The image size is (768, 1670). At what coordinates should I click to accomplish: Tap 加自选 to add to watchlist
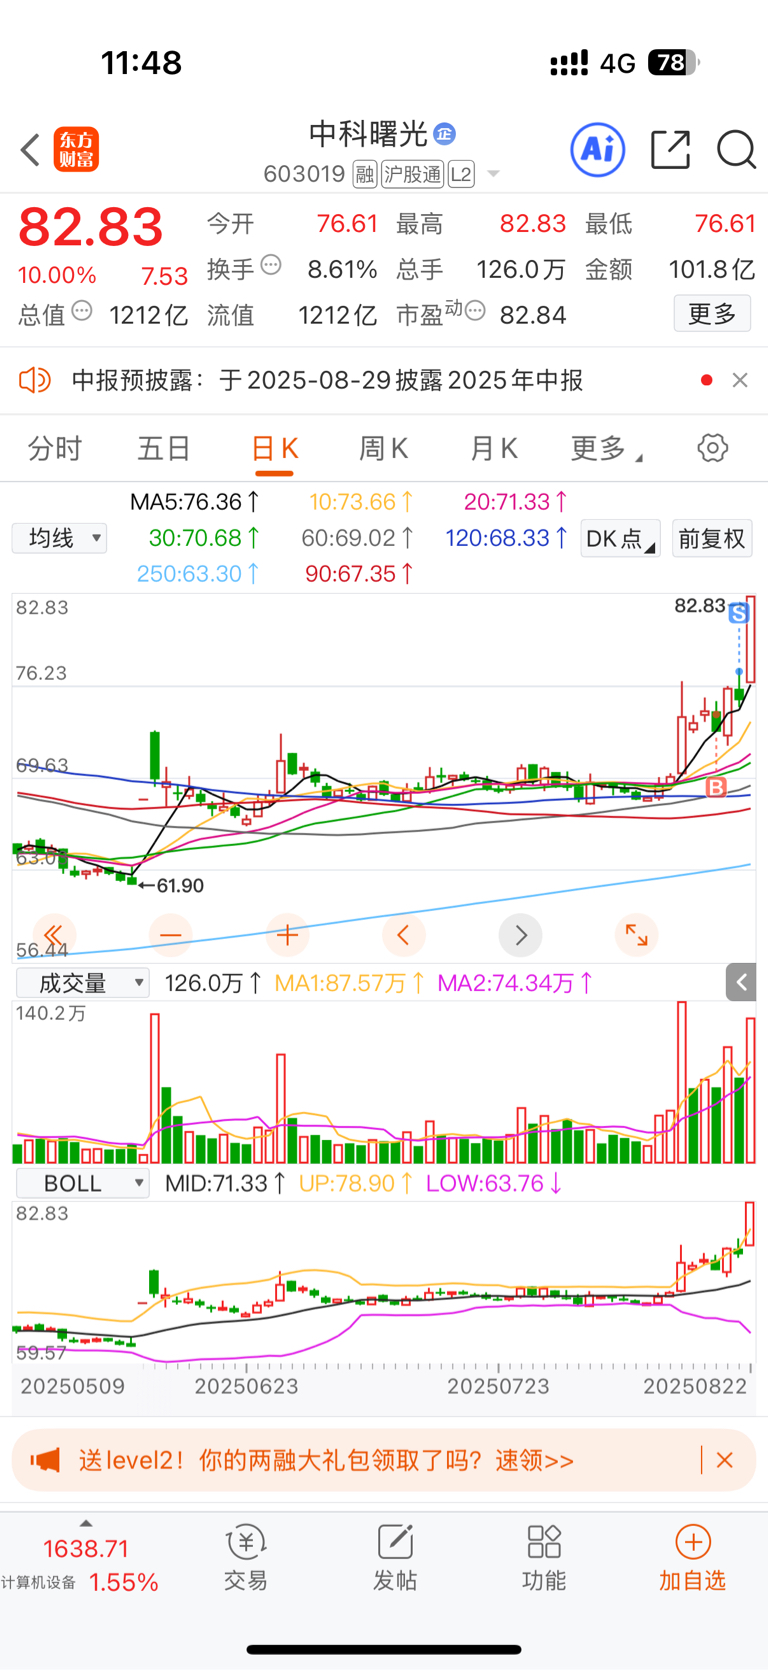coord(692,1558)
